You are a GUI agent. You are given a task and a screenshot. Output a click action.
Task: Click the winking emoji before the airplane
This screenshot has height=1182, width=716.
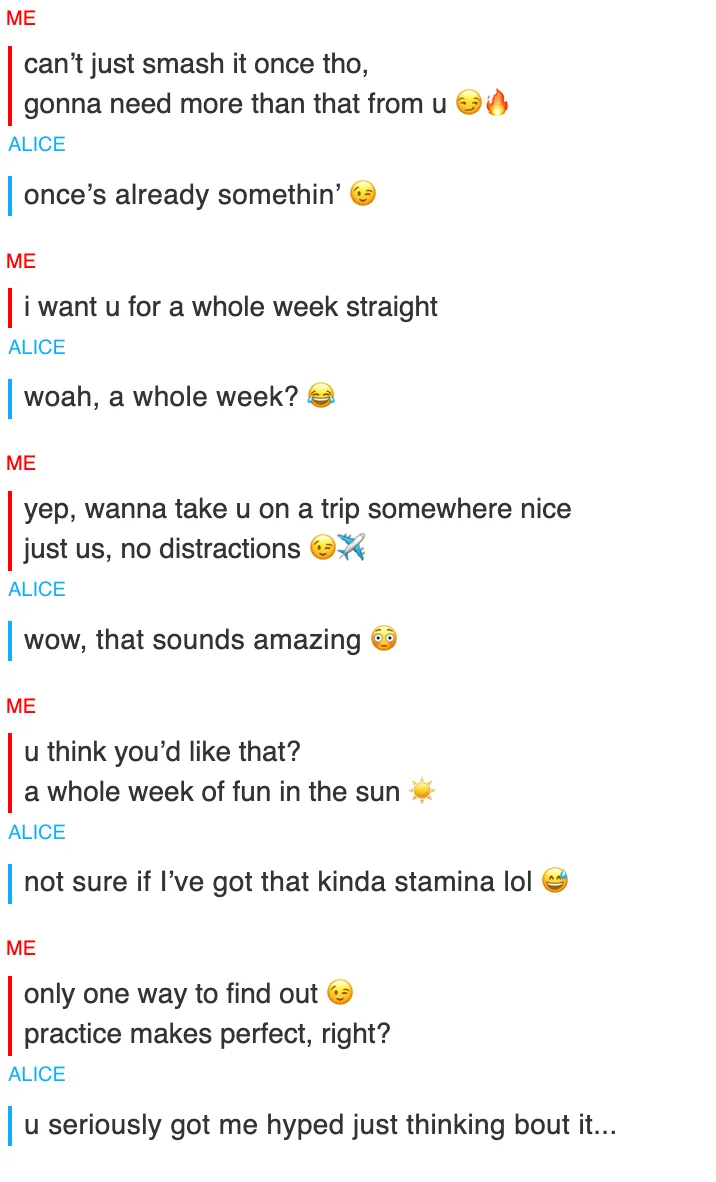[x=323, y=547]
